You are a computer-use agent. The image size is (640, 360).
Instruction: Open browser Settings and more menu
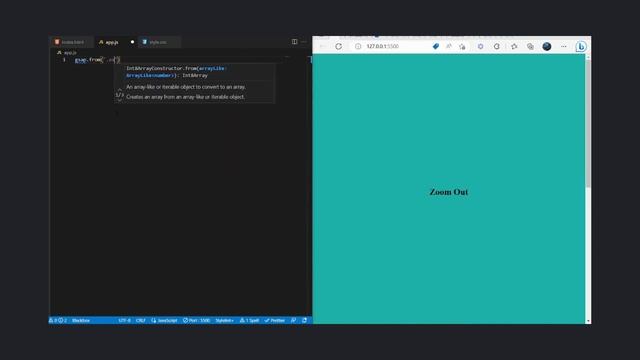(x=564, y=47)
